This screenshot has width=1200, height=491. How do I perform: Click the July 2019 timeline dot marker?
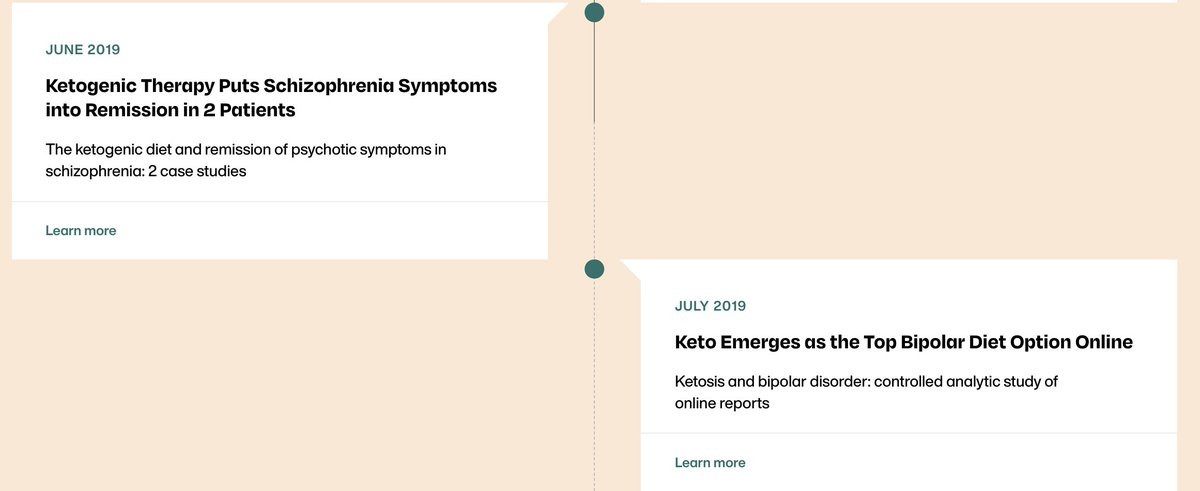tap(594, 269)
